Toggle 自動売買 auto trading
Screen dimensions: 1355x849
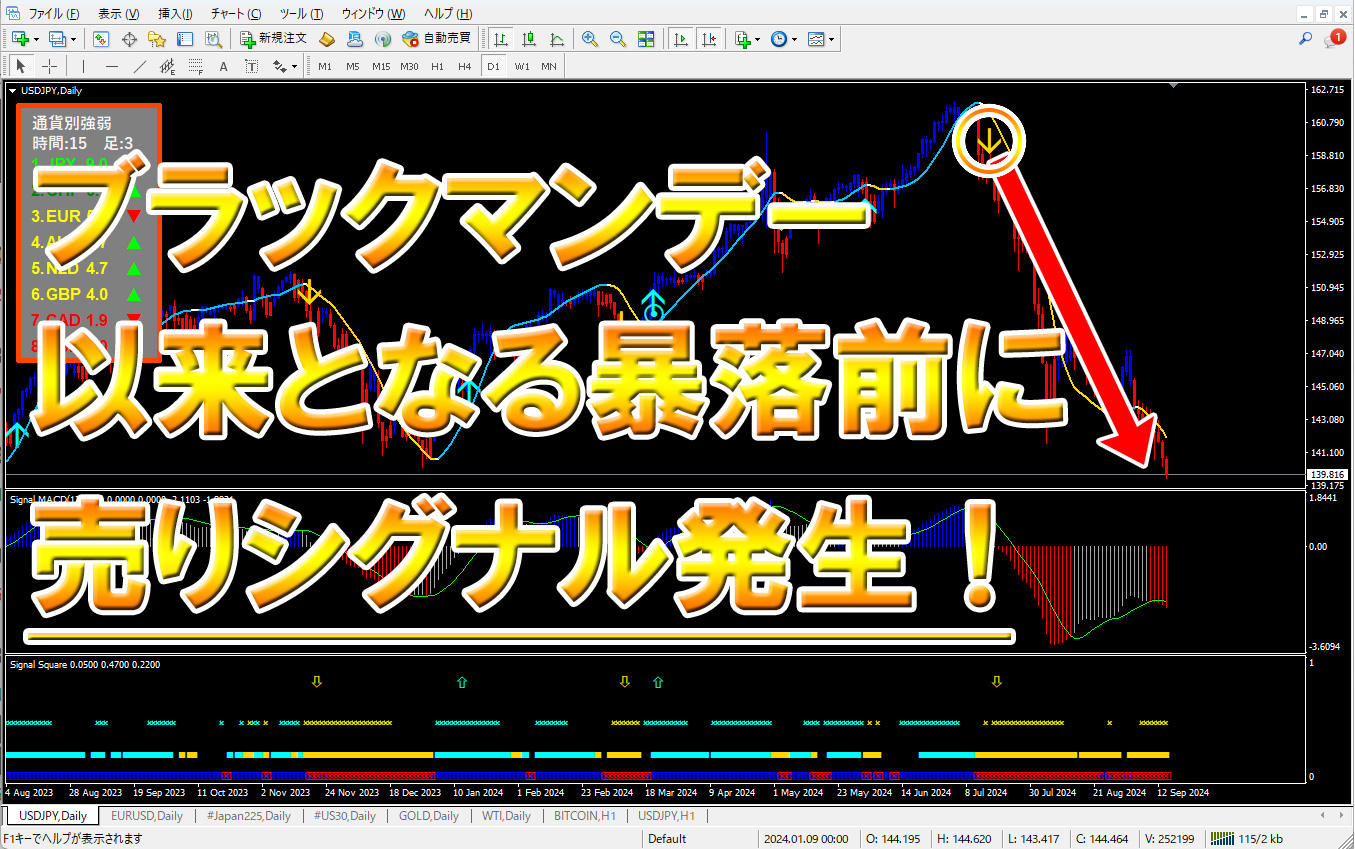pyautogui.click(x=436, y=39)
